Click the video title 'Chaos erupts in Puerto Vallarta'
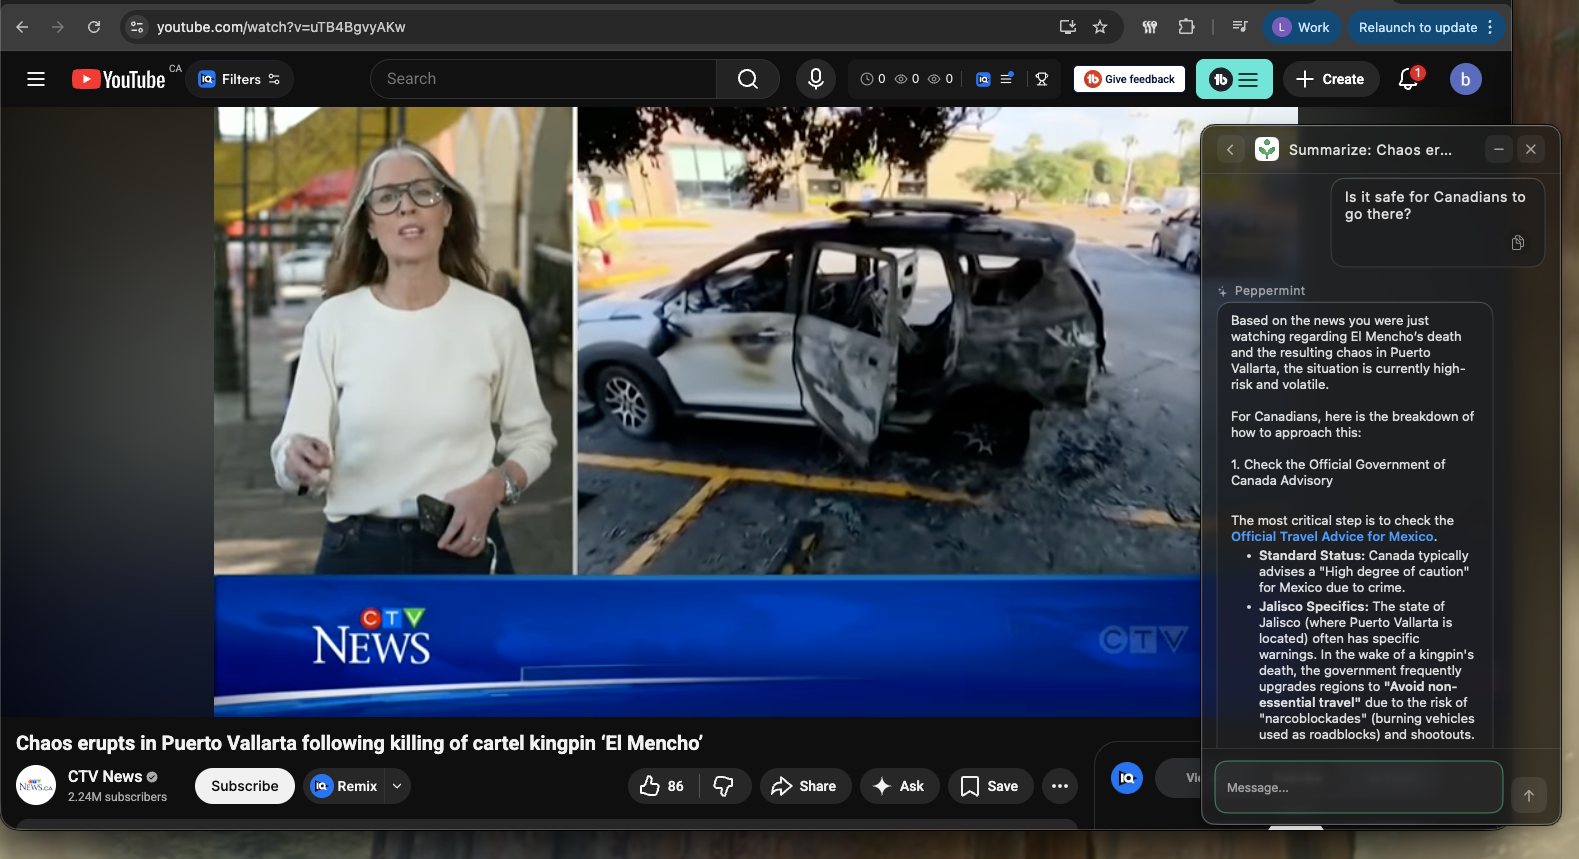This screenshot has width=1579, height=859. (x=359, y=743)
